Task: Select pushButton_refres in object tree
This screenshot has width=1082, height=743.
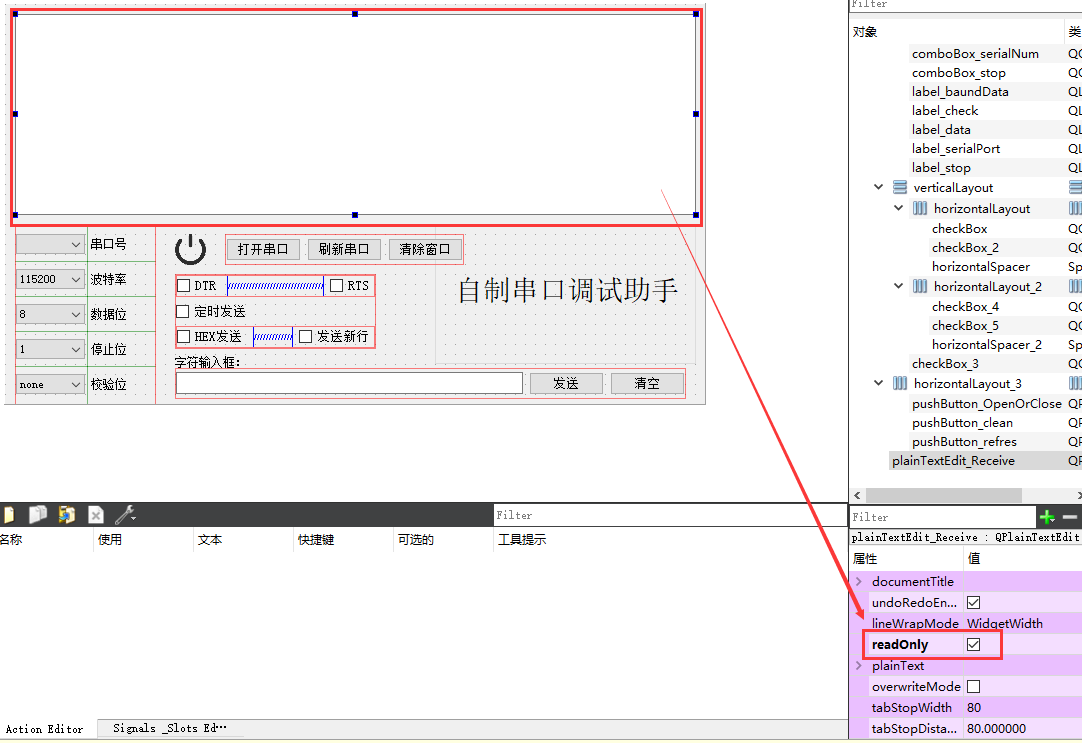Action: point(964,442)
